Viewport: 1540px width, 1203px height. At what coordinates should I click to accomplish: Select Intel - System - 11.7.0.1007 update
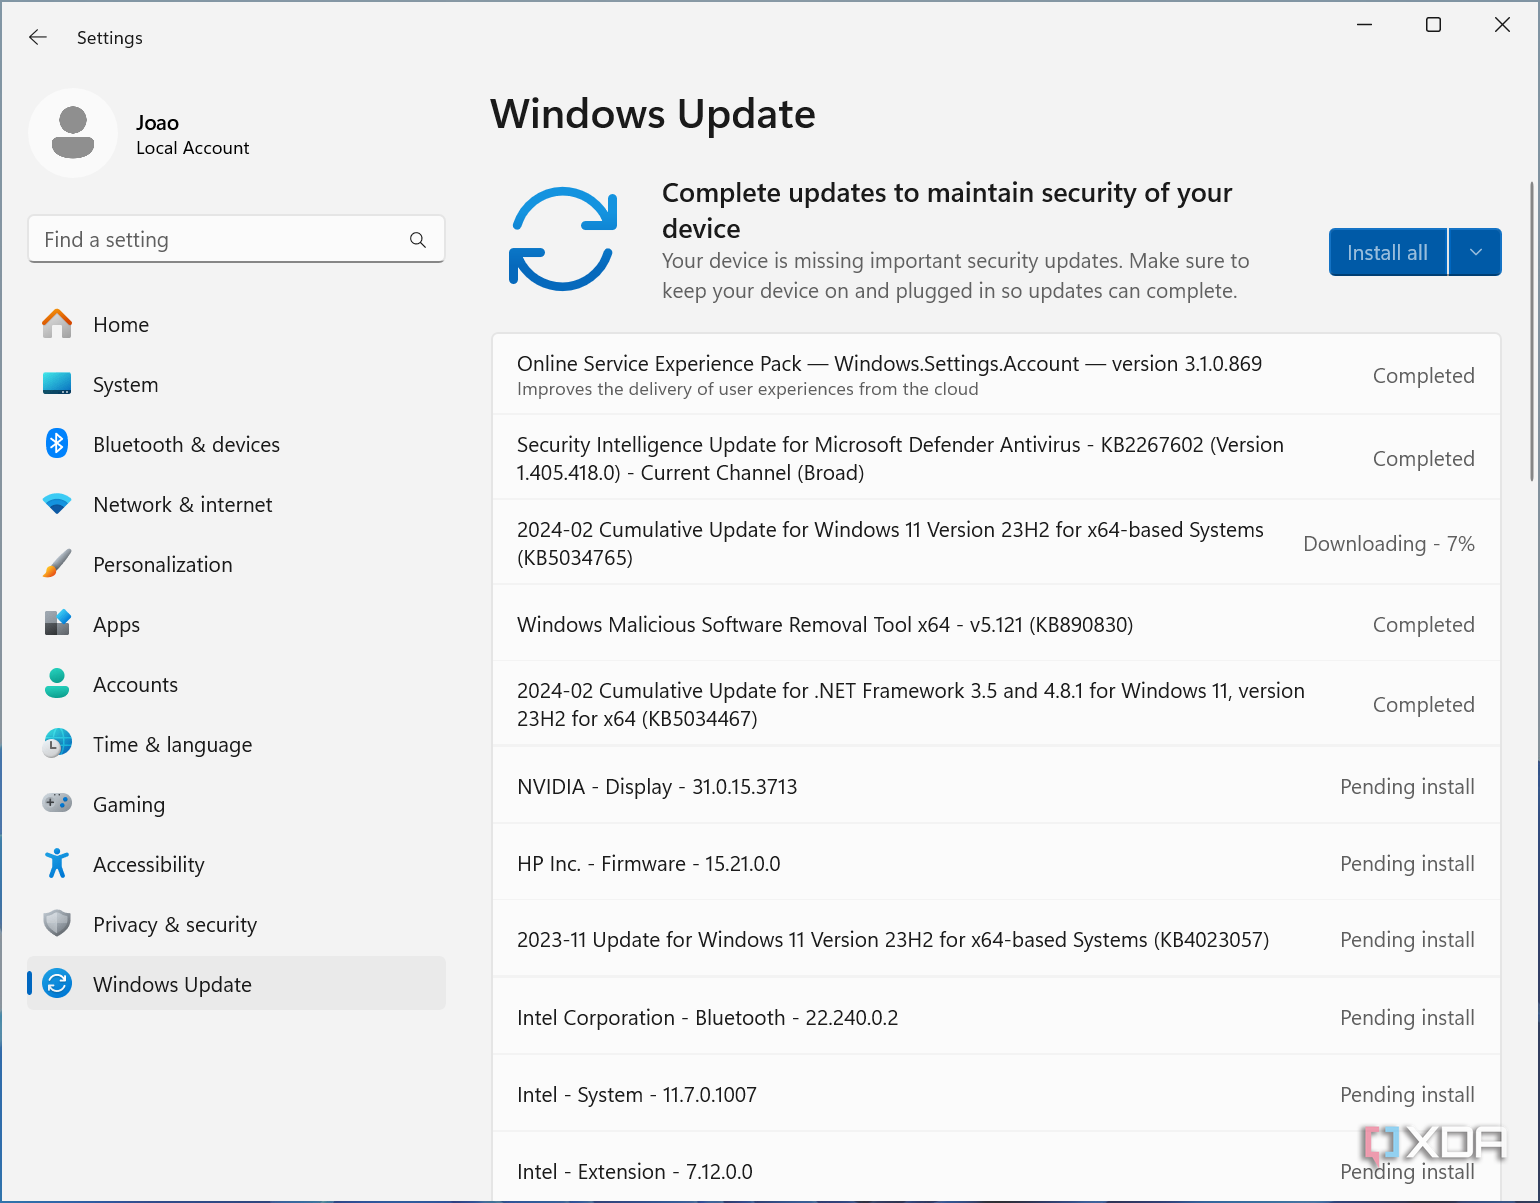pos(996,1094)
